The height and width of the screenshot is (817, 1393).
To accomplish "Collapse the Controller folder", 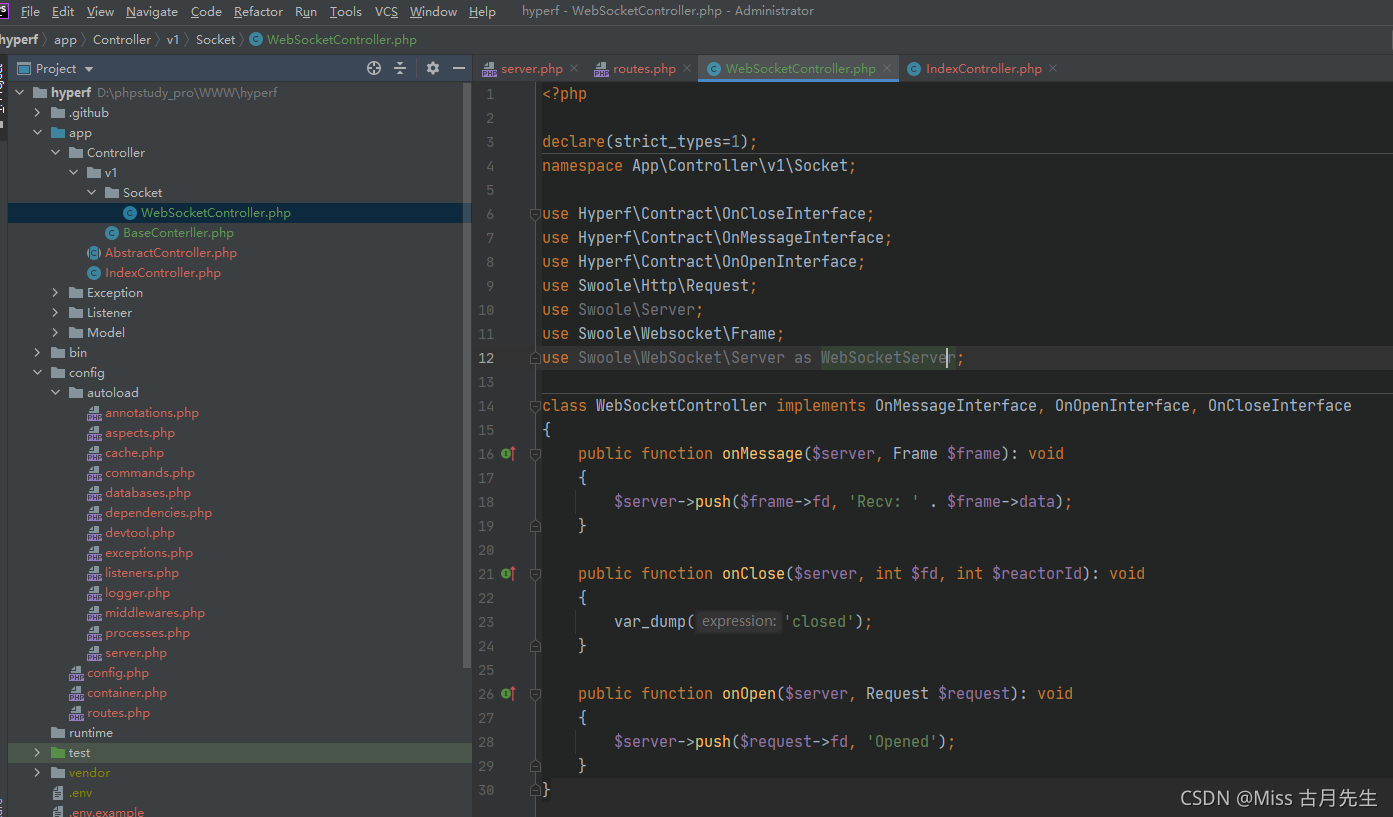I will coord(56,153).
